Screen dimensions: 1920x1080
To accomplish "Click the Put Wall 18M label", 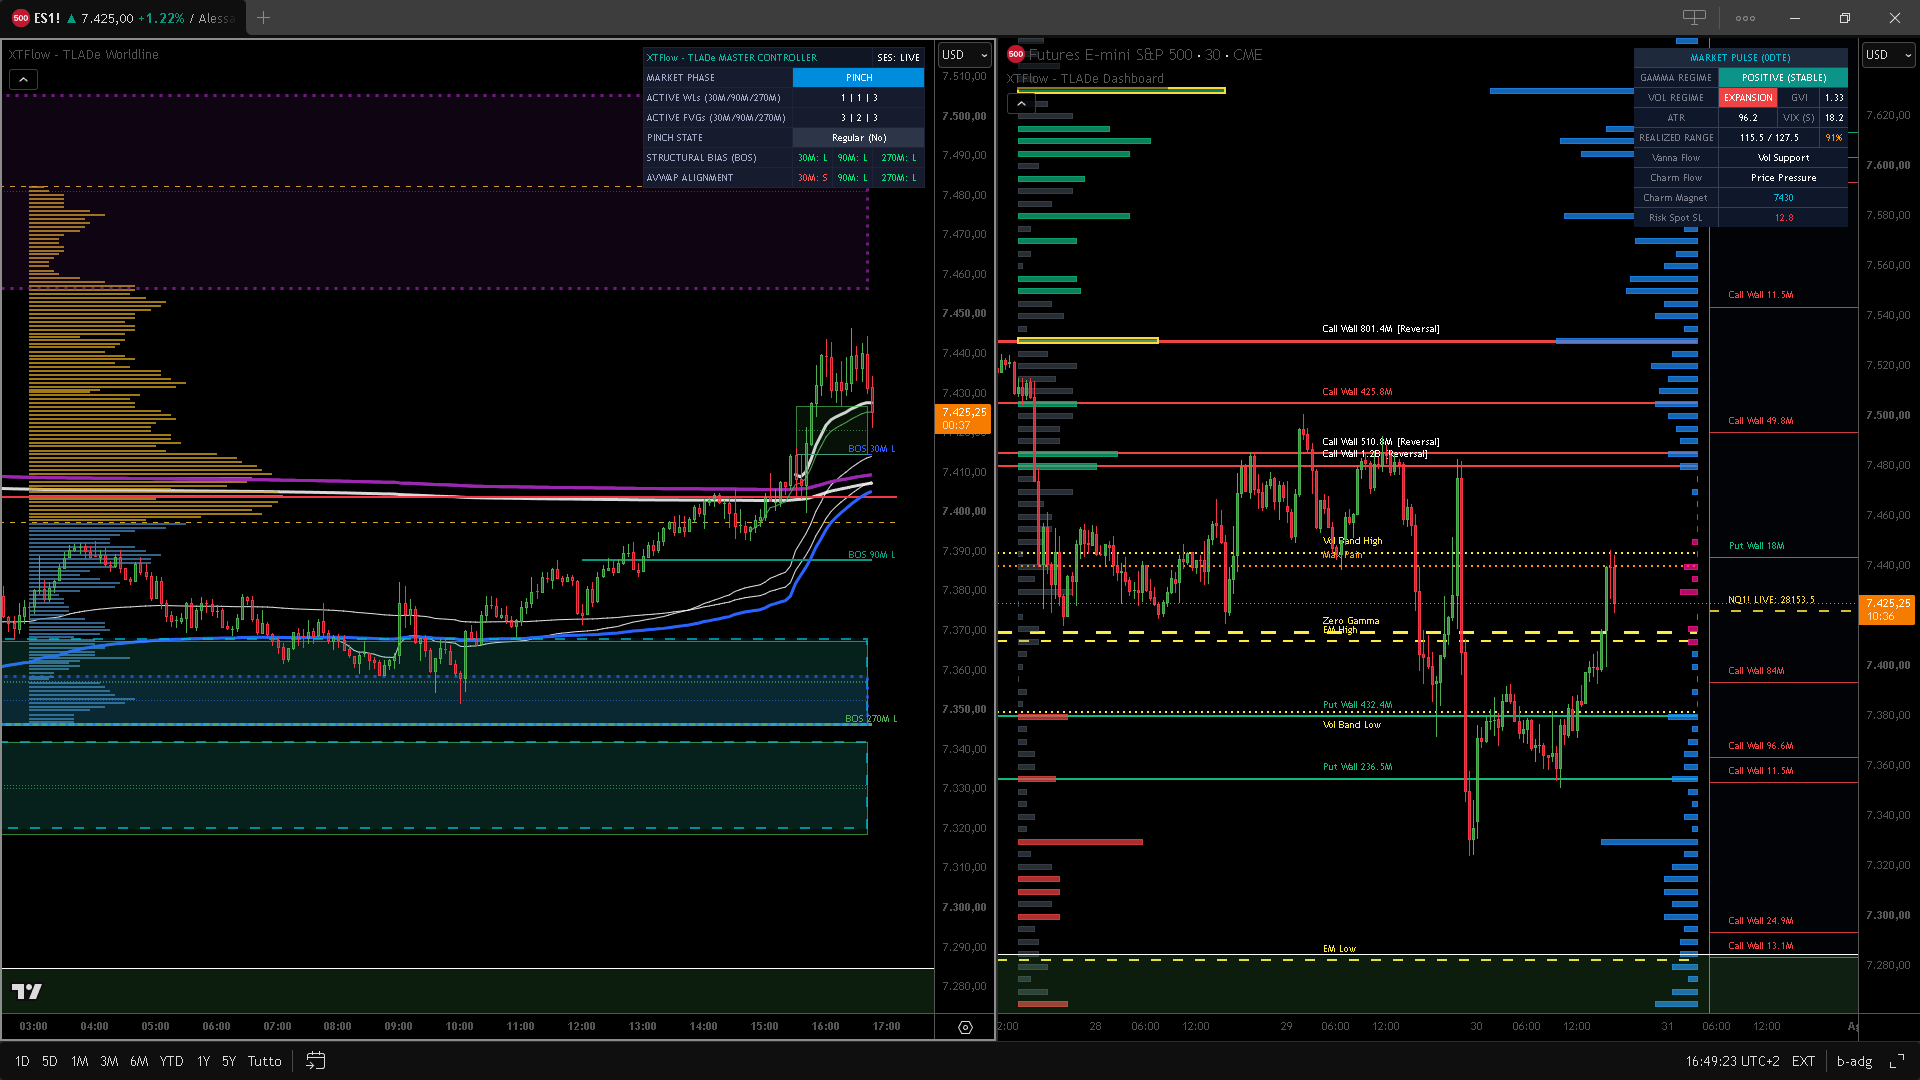I will (x=1756, y=546).
